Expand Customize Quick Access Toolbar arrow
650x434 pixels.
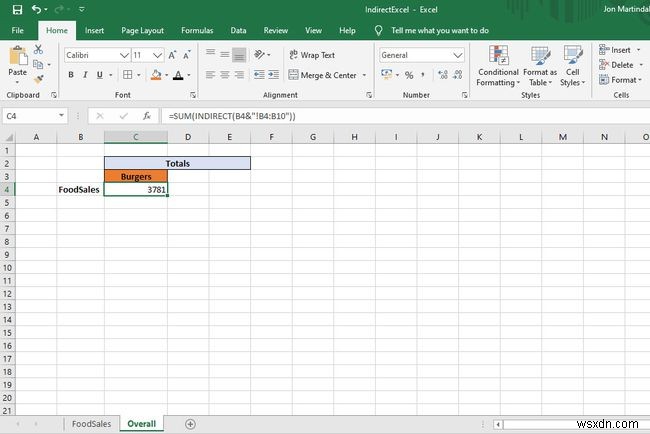pyautogui.click(x=82, y=9)
